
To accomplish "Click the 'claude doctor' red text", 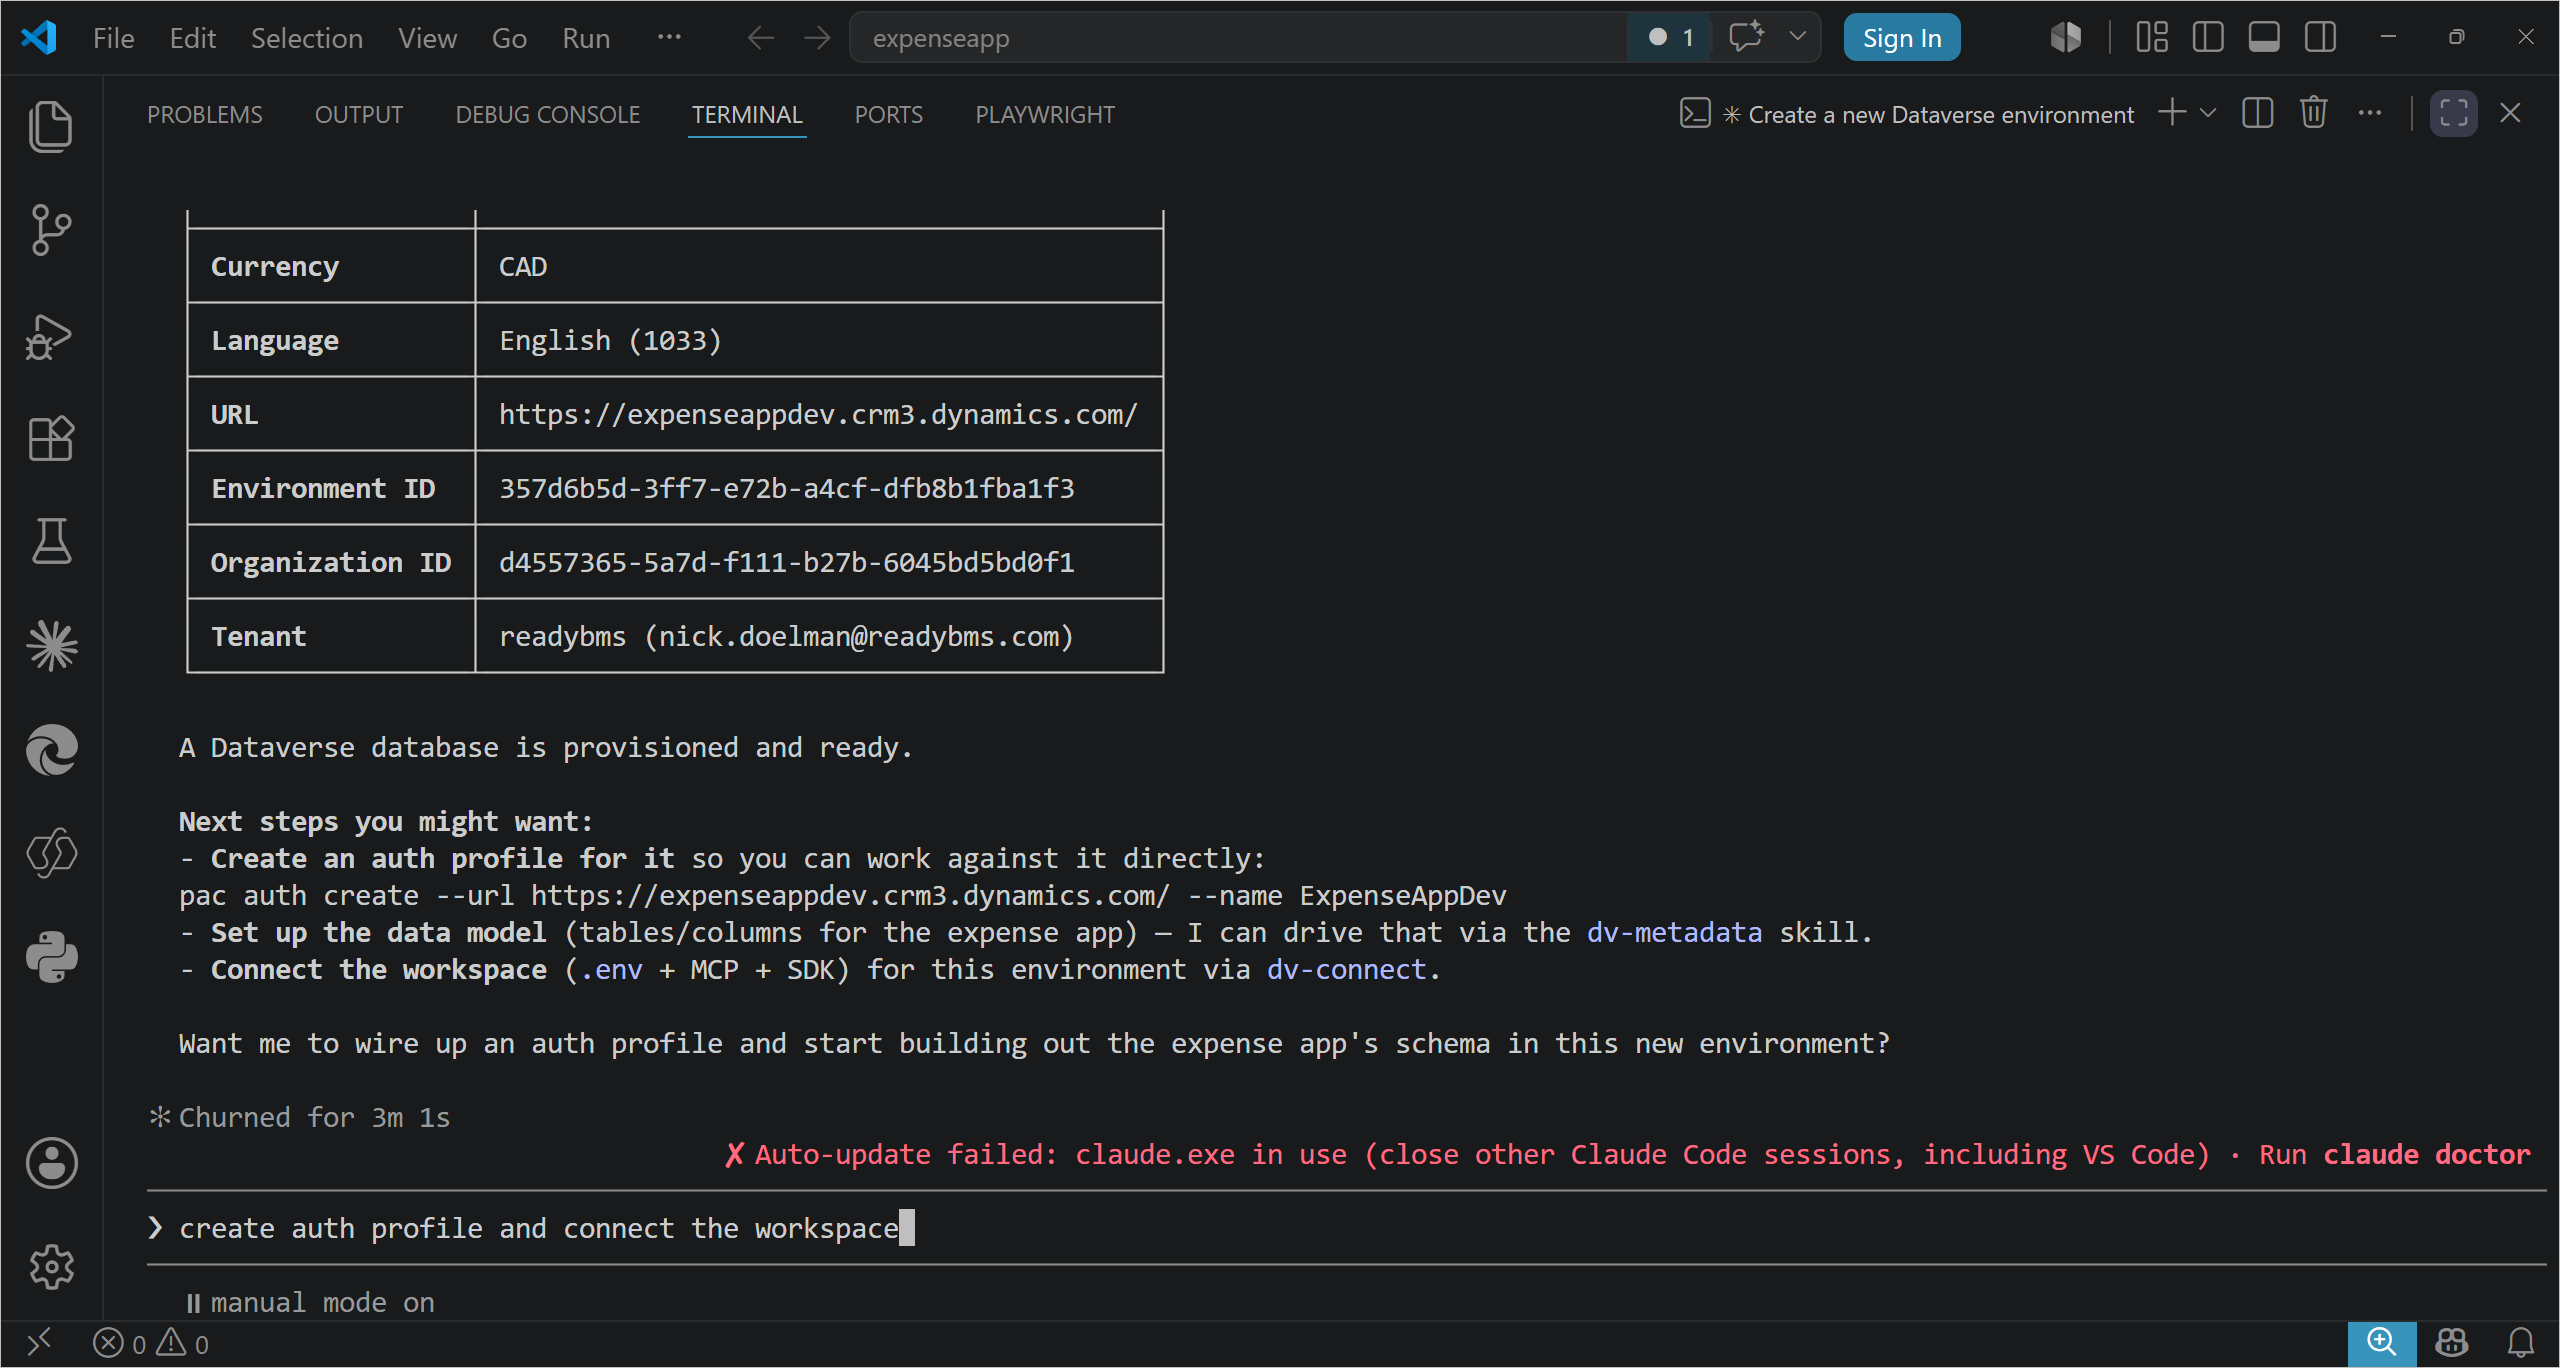I will tap(2426, 1155).
